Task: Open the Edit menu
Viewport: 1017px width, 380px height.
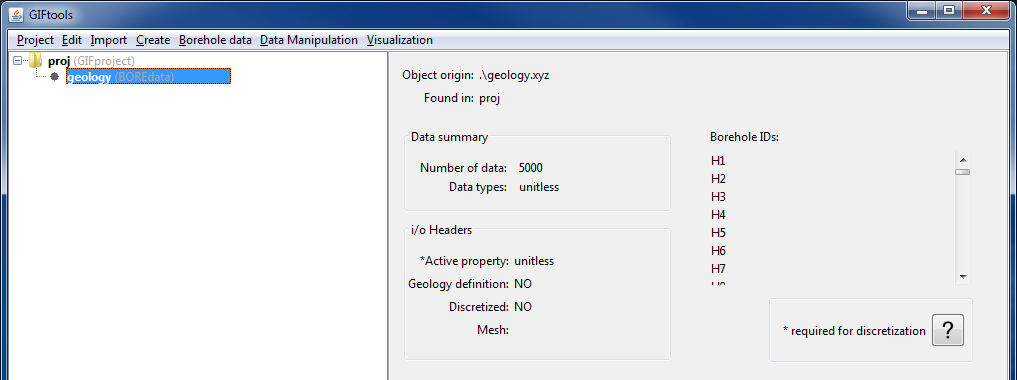Action: coord(72,40)
